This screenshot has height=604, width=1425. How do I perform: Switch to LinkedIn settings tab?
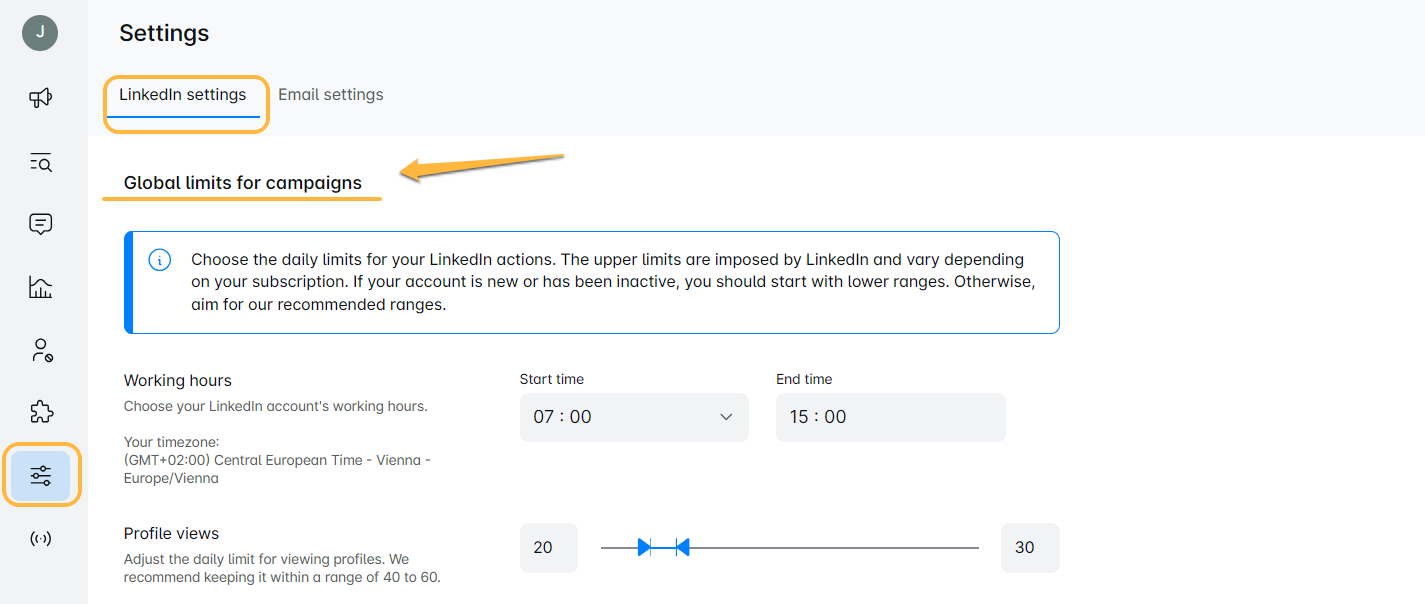183,95
